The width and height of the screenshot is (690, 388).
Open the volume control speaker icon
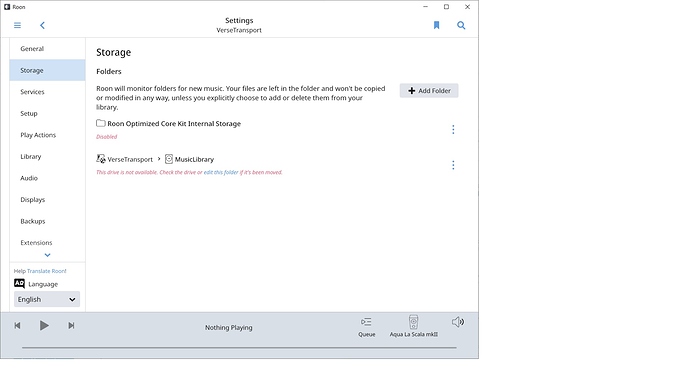[x=458, y=322]
